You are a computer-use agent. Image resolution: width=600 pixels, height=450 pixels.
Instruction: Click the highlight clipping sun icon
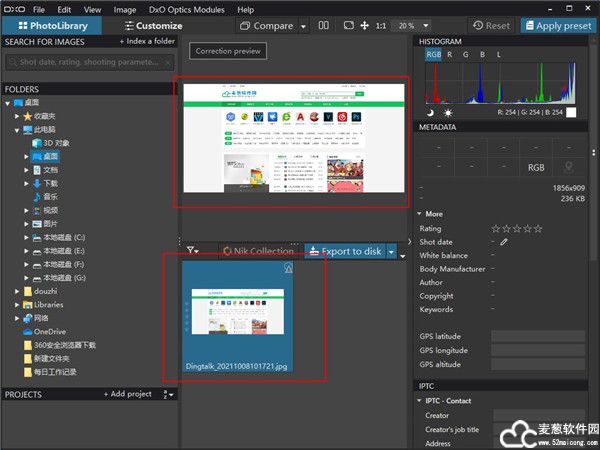coord(447,113)
